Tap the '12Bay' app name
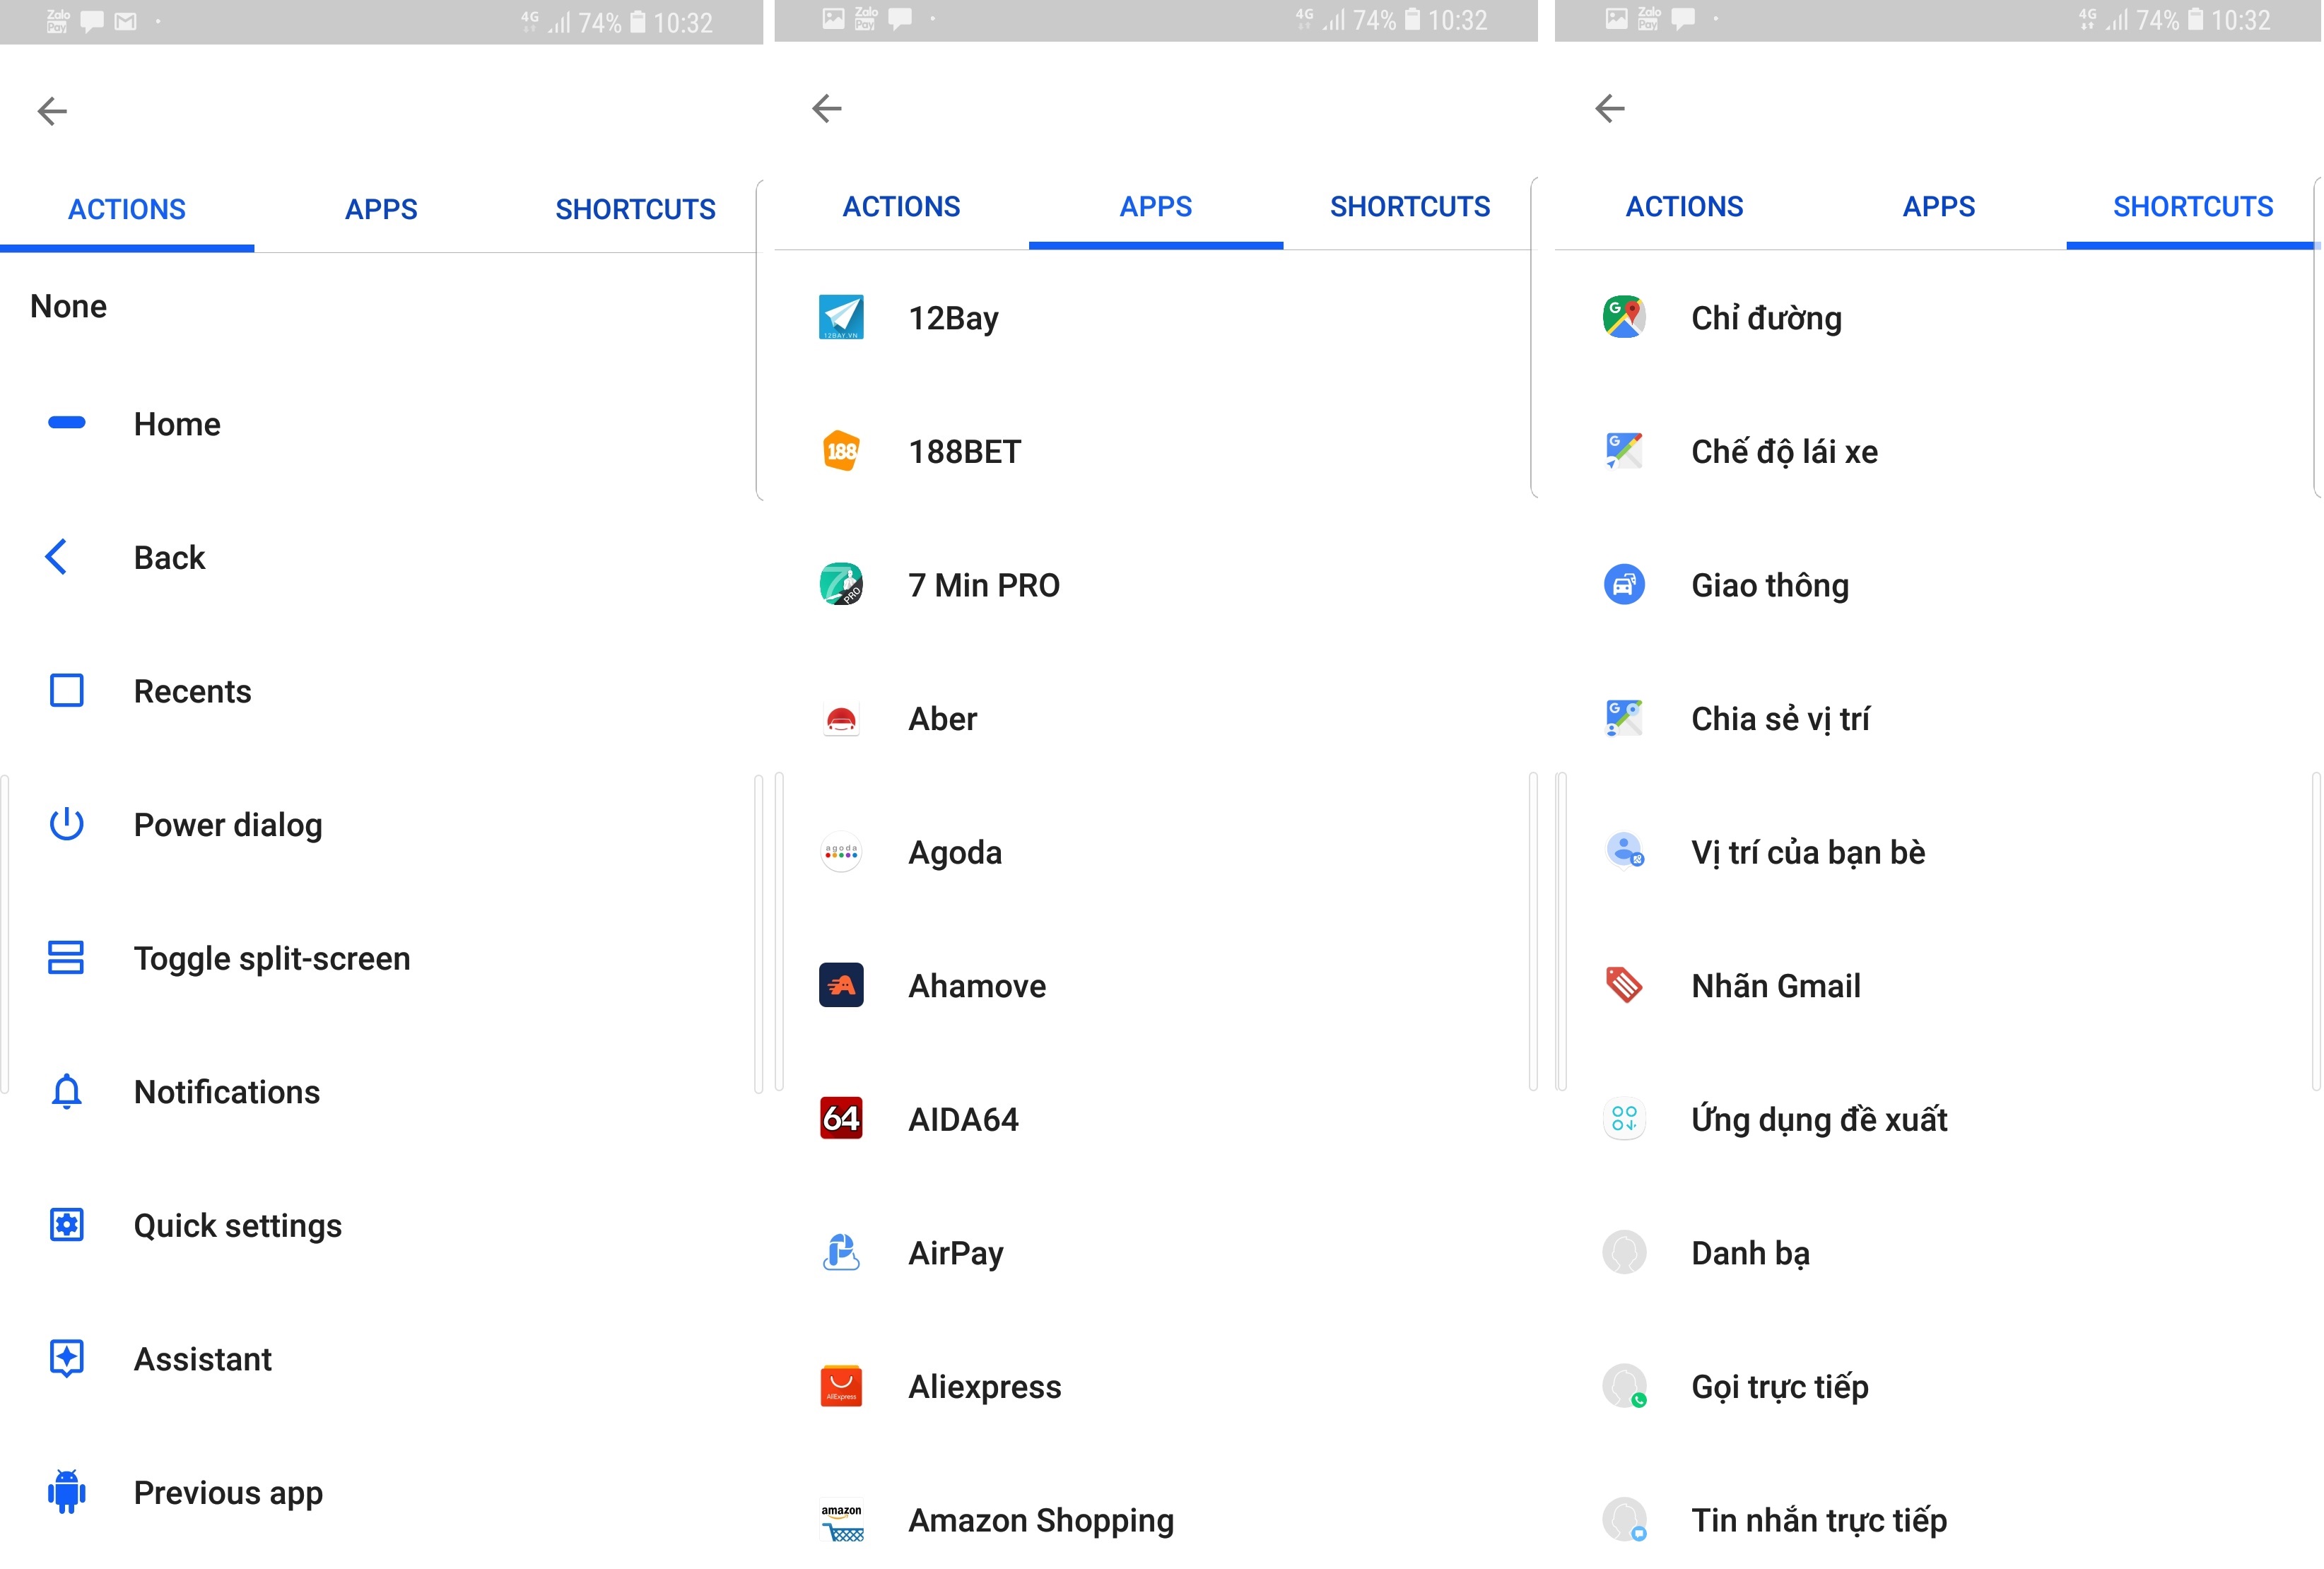 tap(953, 318)
